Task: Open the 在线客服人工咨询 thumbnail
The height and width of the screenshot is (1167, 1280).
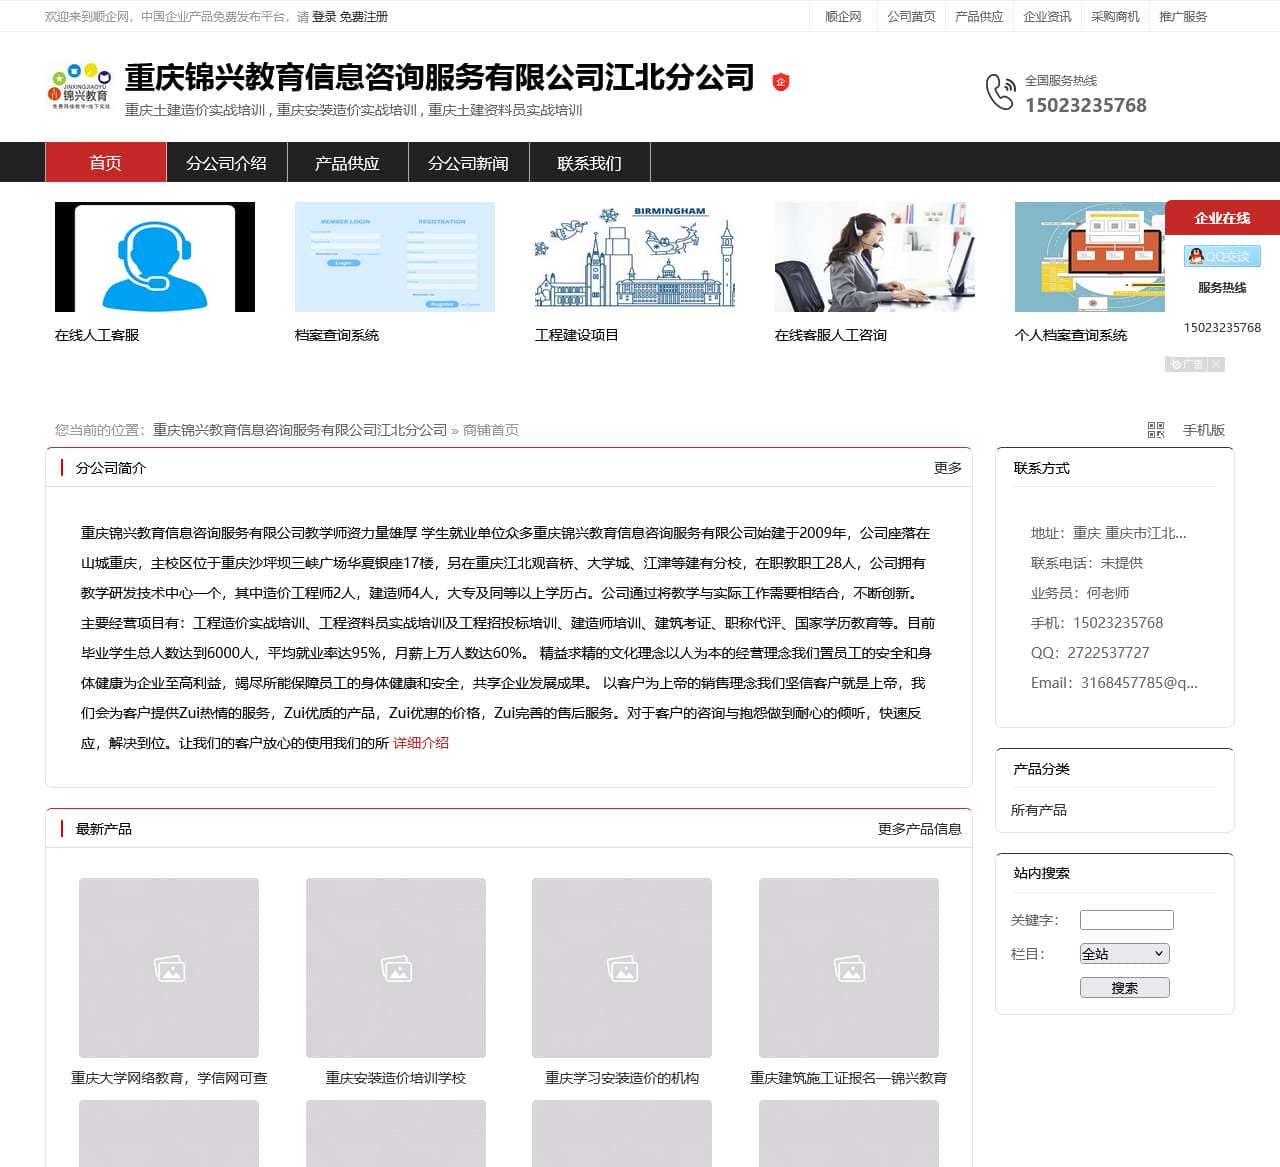Action: tap(875, 257)
